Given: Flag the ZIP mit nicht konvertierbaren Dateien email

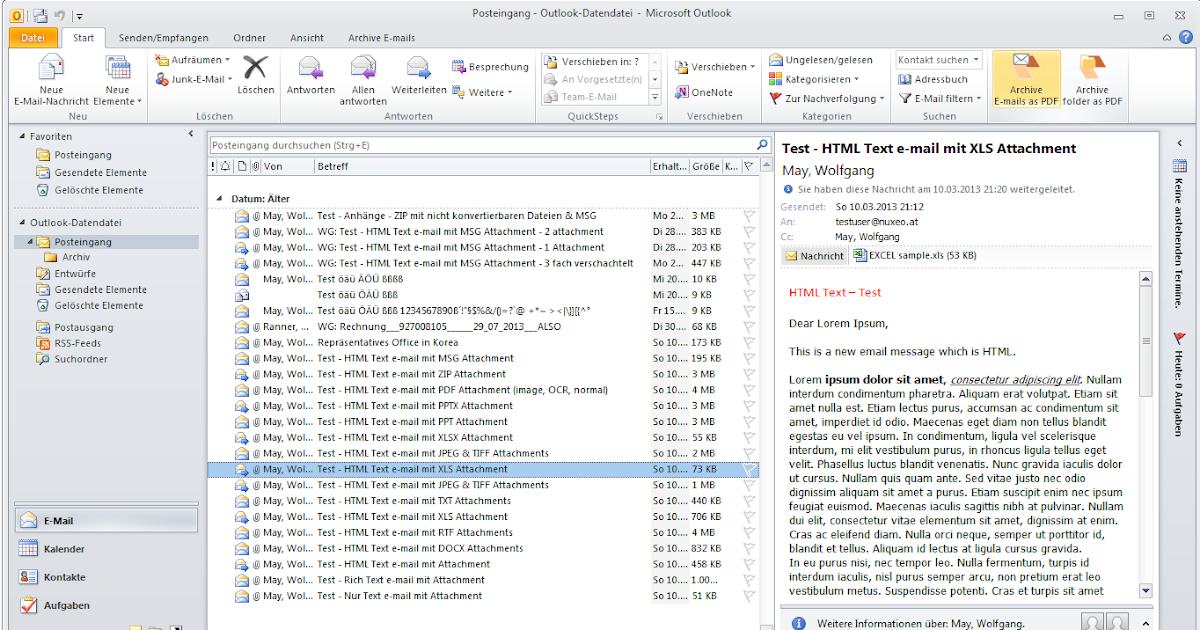Looking at the screenshot, I should (749, 215).
